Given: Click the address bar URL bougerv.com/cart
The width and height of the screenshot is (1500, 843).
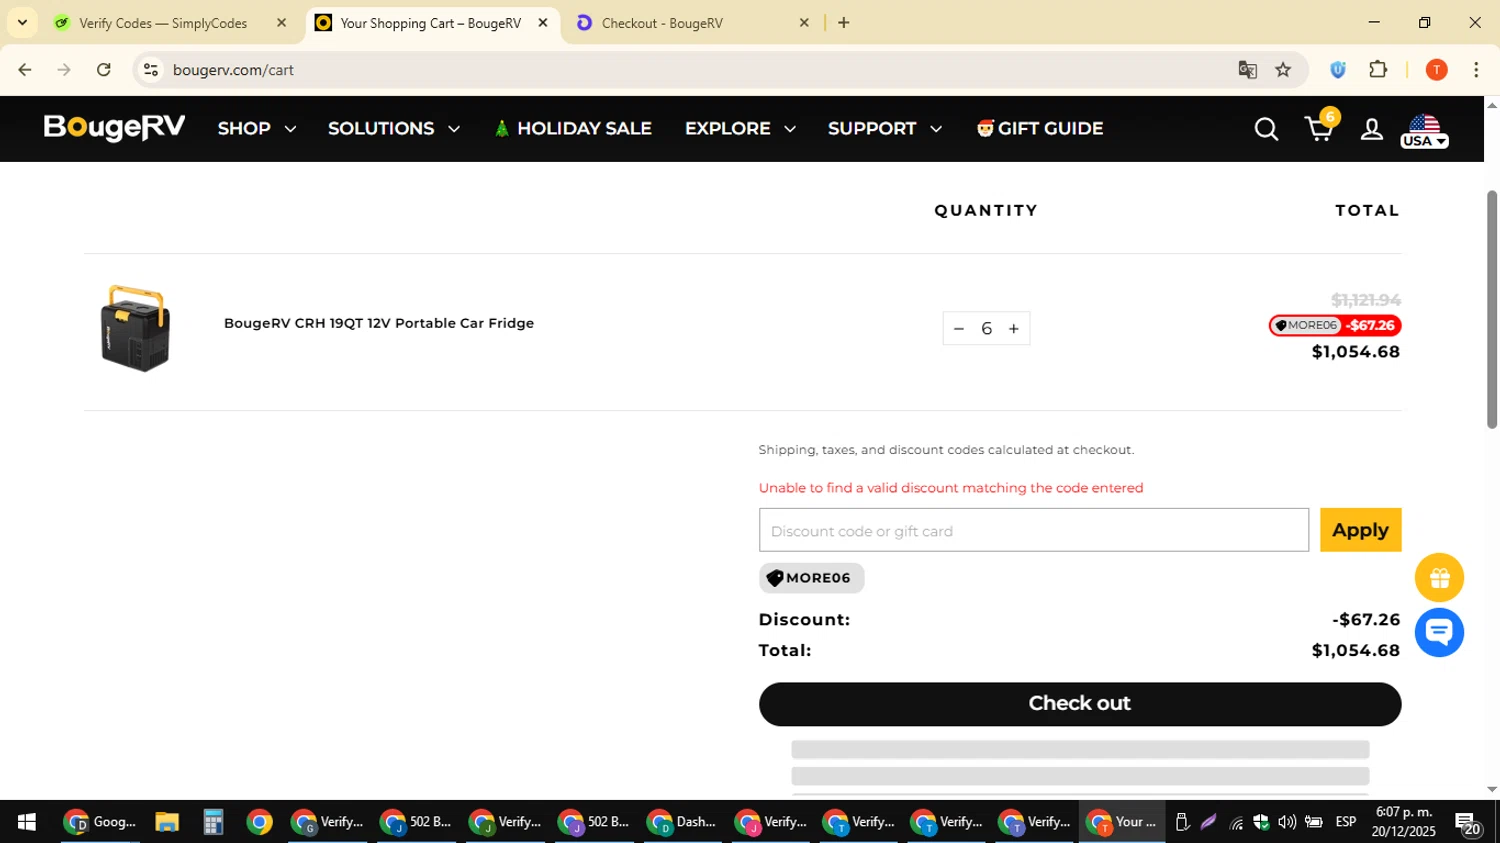Looking at the screenshot, I should click(233, 70).
